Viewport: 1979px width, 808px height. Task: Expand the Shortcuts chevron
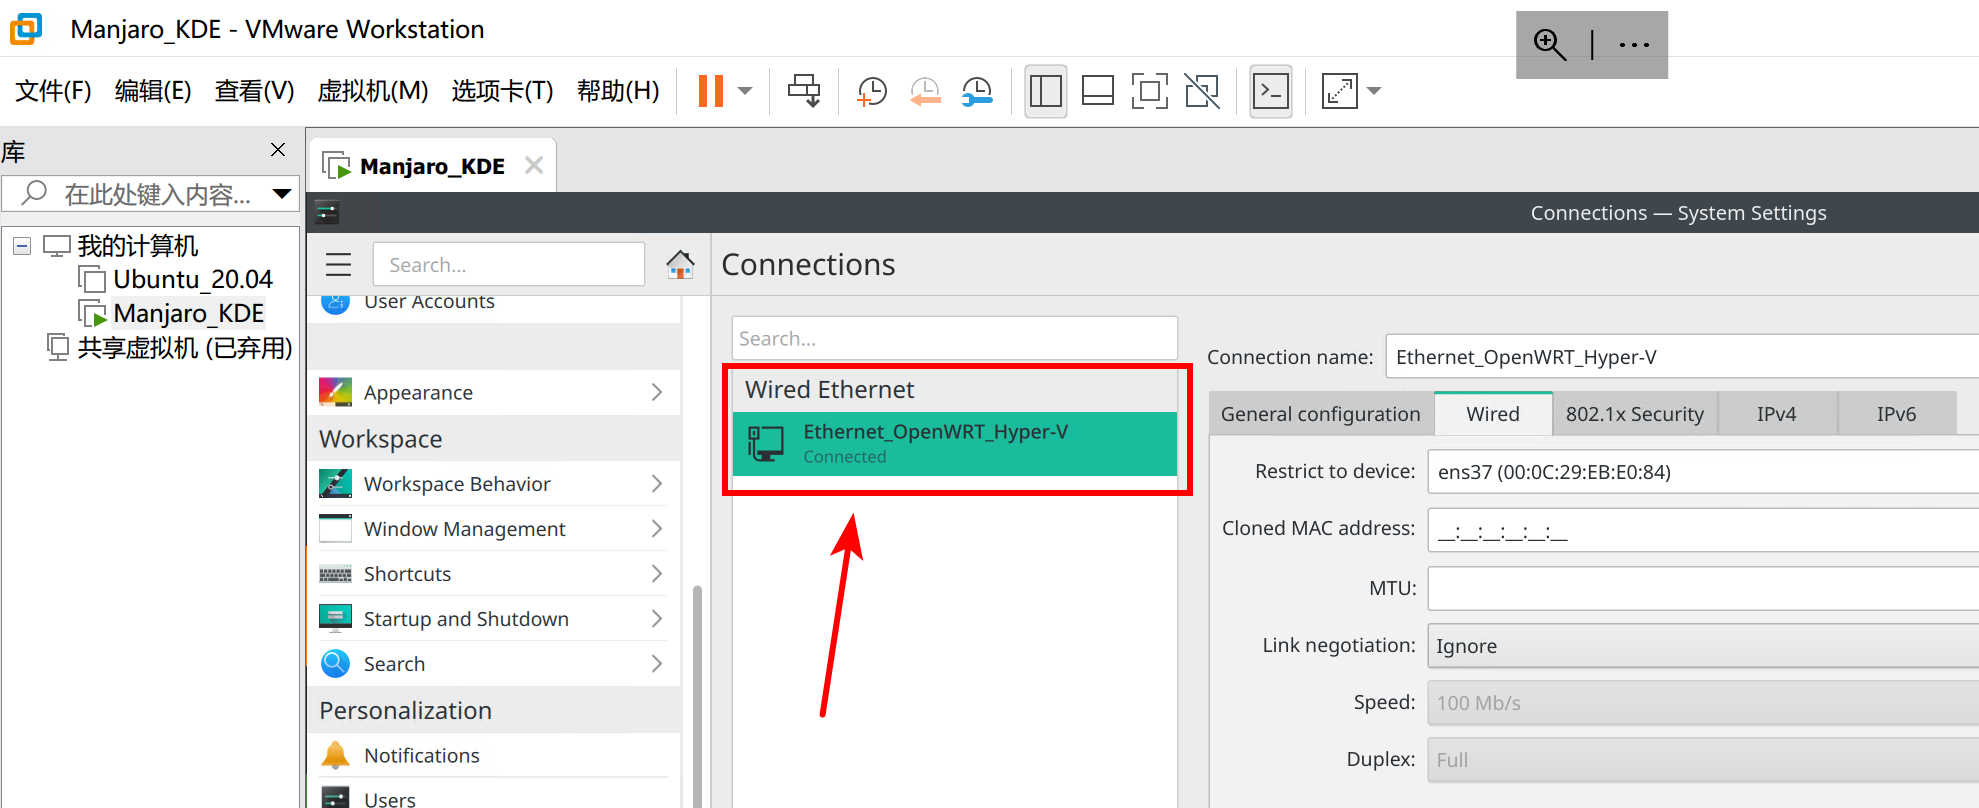[657, 573]
